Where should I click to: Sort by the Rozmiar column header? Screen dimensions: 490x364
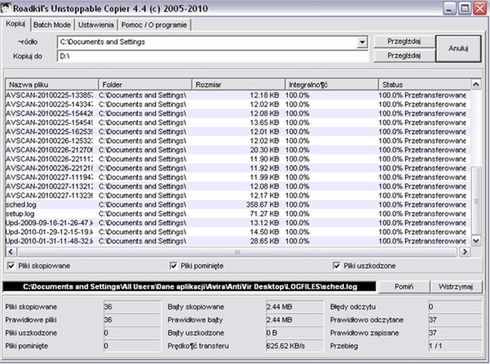(x=238, y=85)
